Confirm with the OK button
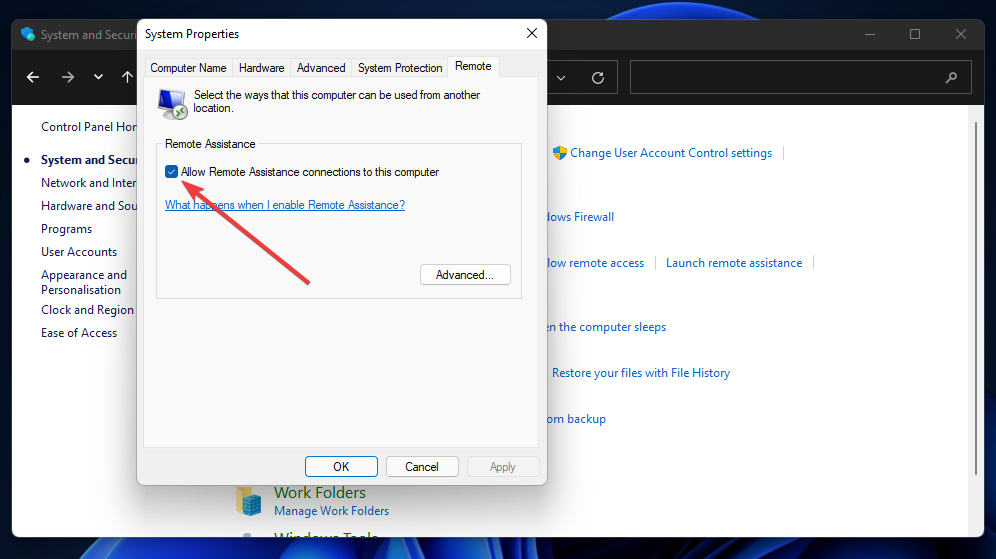This screenshot has width=996, height=559. (x=341, y=466)
